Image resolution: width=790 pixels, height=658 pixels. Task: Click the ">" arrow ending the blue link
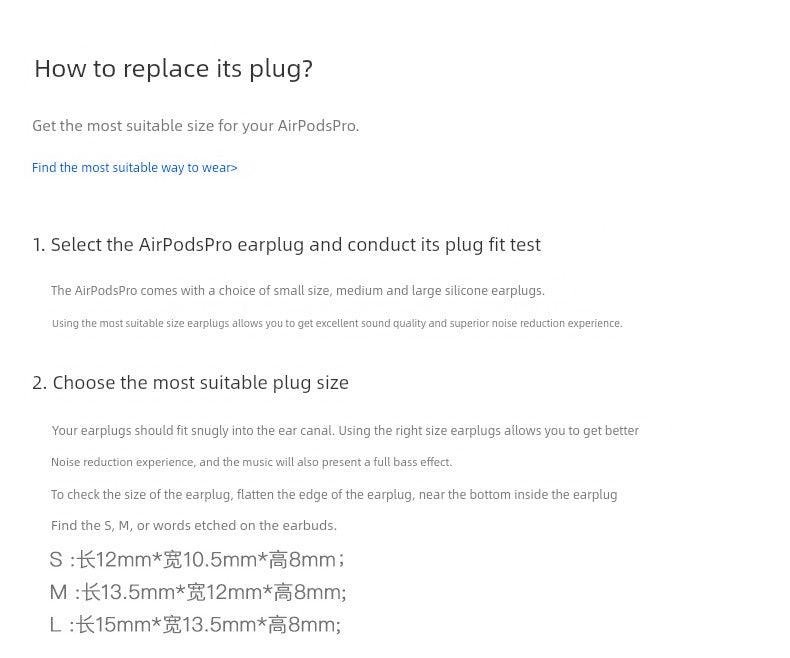tap(234, 168)
